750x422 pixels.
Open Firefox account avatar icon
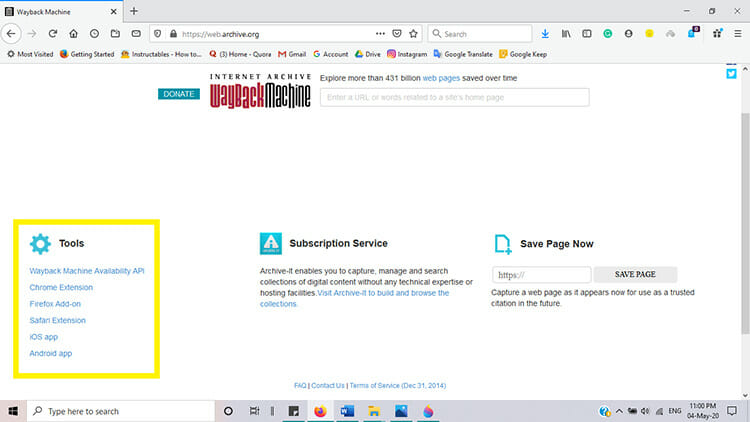[x=629, y=34]
